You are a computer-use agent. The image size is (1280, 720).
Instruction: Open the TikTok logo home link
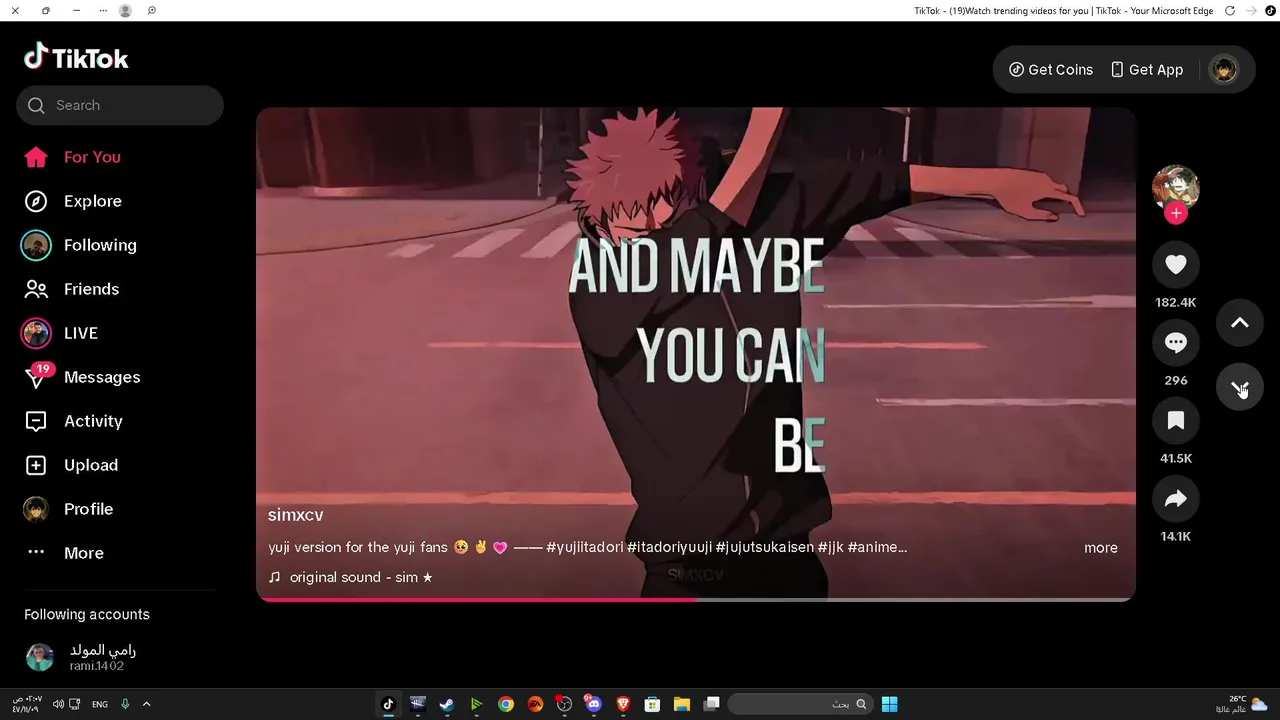(x=76, y=57)
